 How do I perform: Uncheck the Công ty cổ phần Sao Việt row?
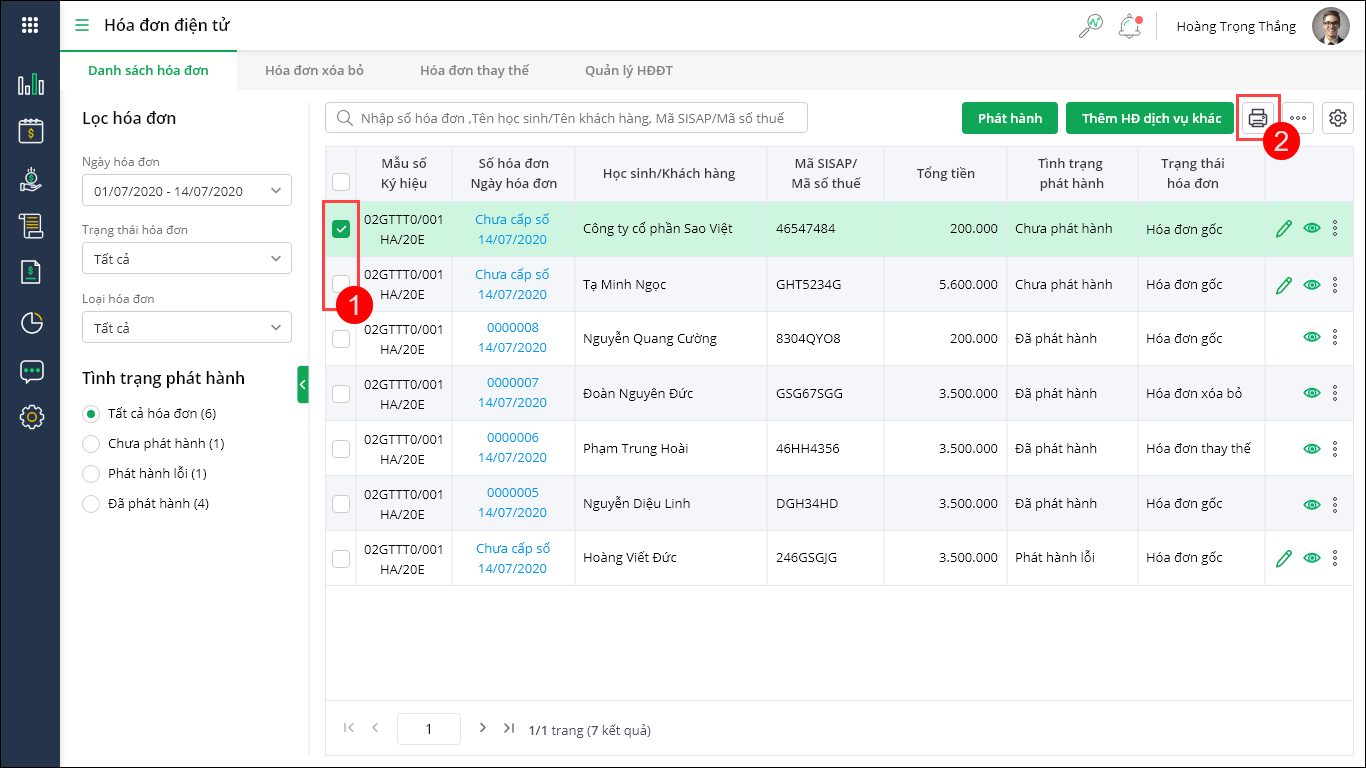[341, 229]
